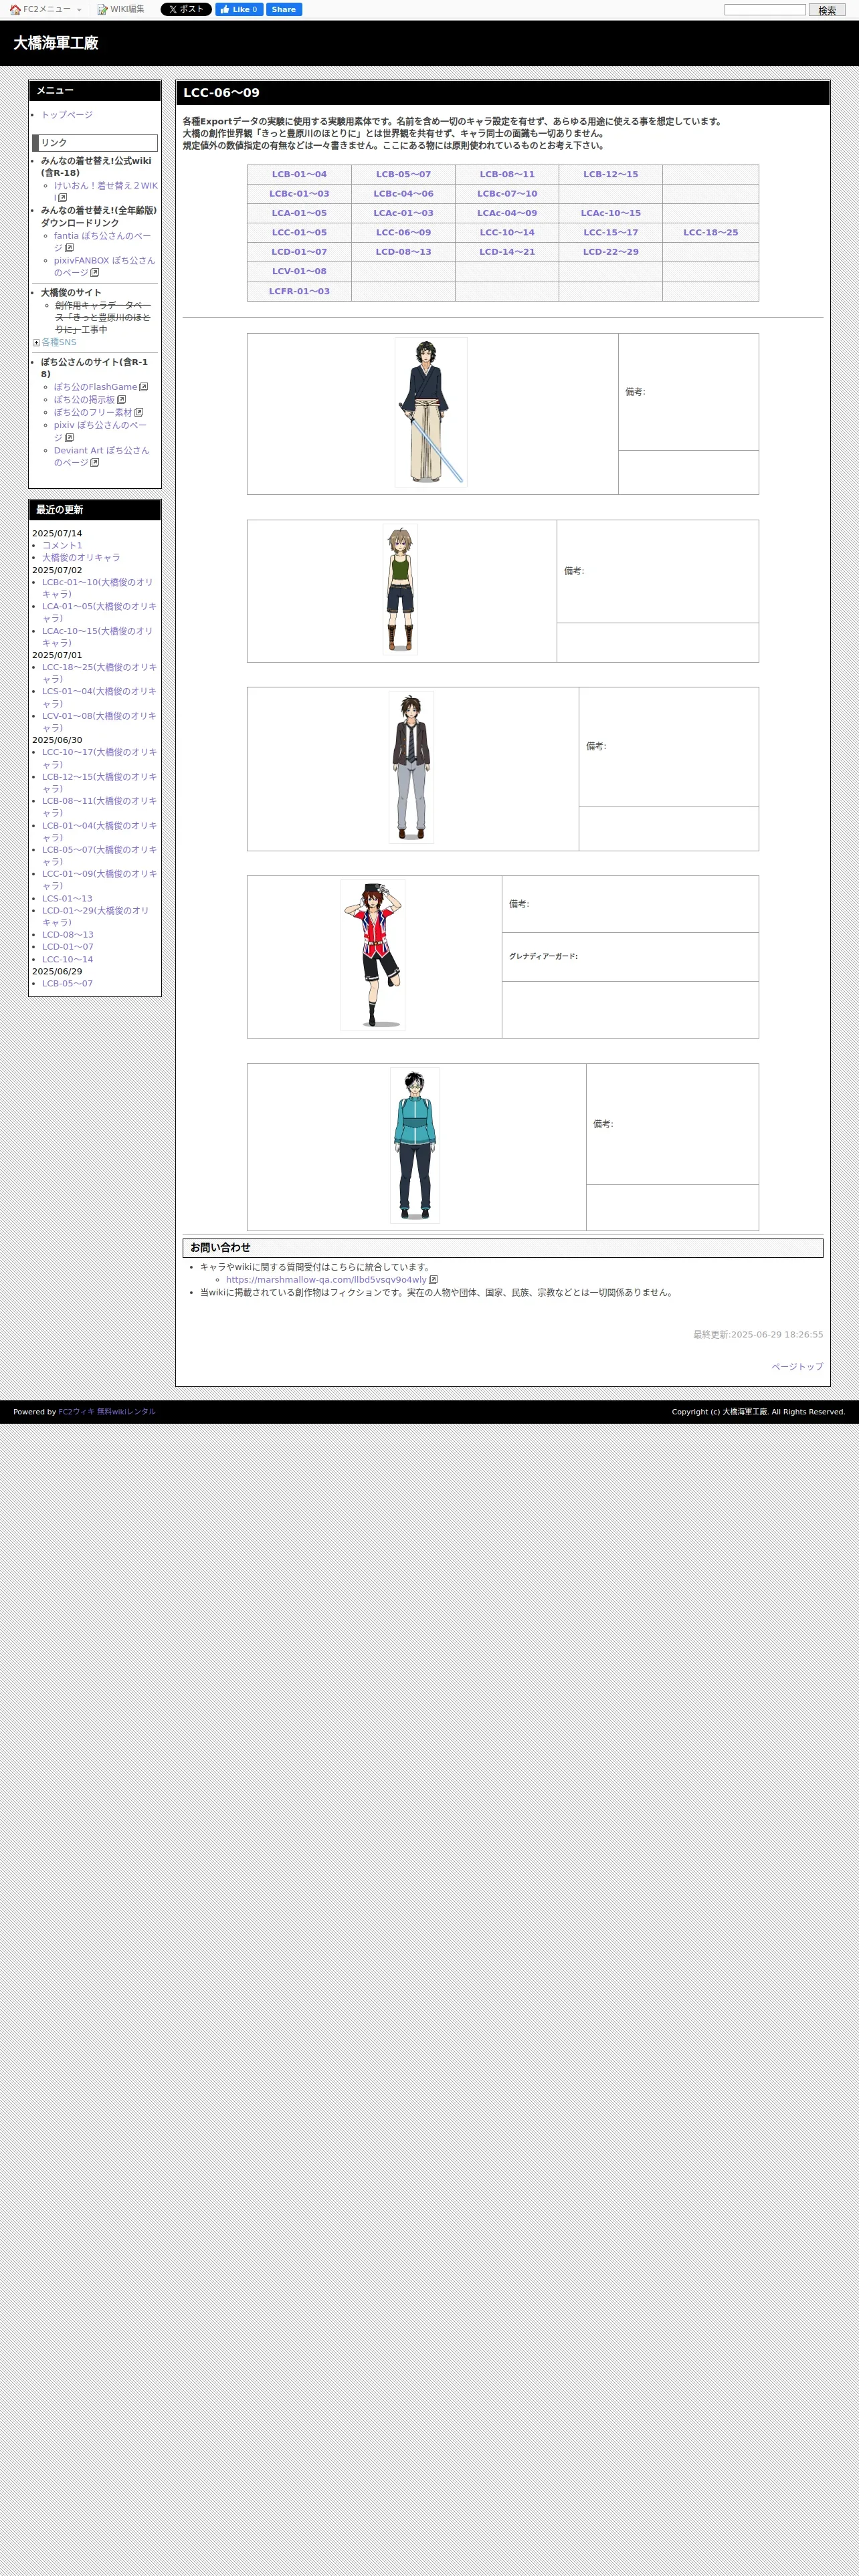Open LCB-01〜04 in the navigation table
859x2576 pixels.
pos(299,174)
